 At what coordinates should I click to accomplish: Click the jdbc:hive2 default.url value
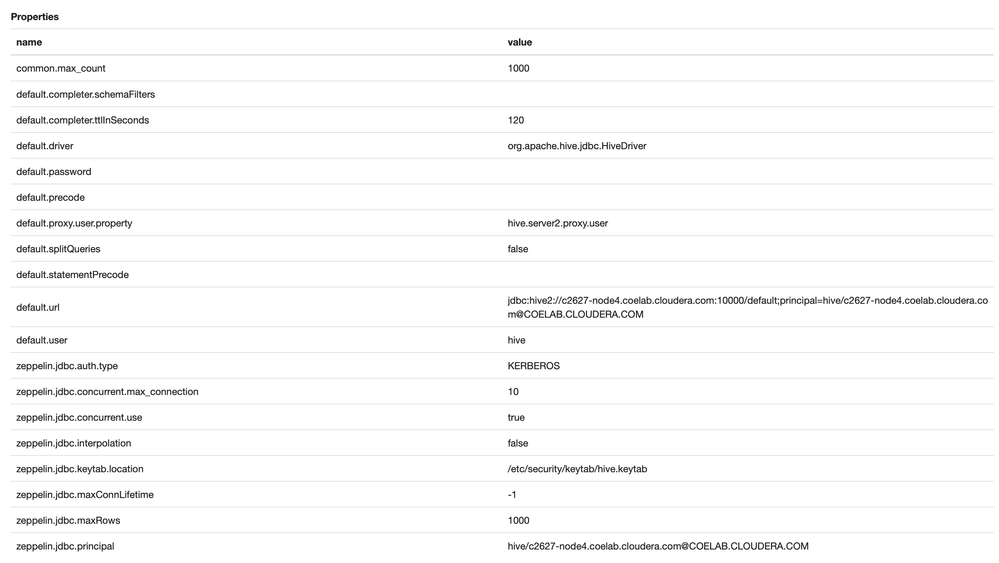point(747,307)
